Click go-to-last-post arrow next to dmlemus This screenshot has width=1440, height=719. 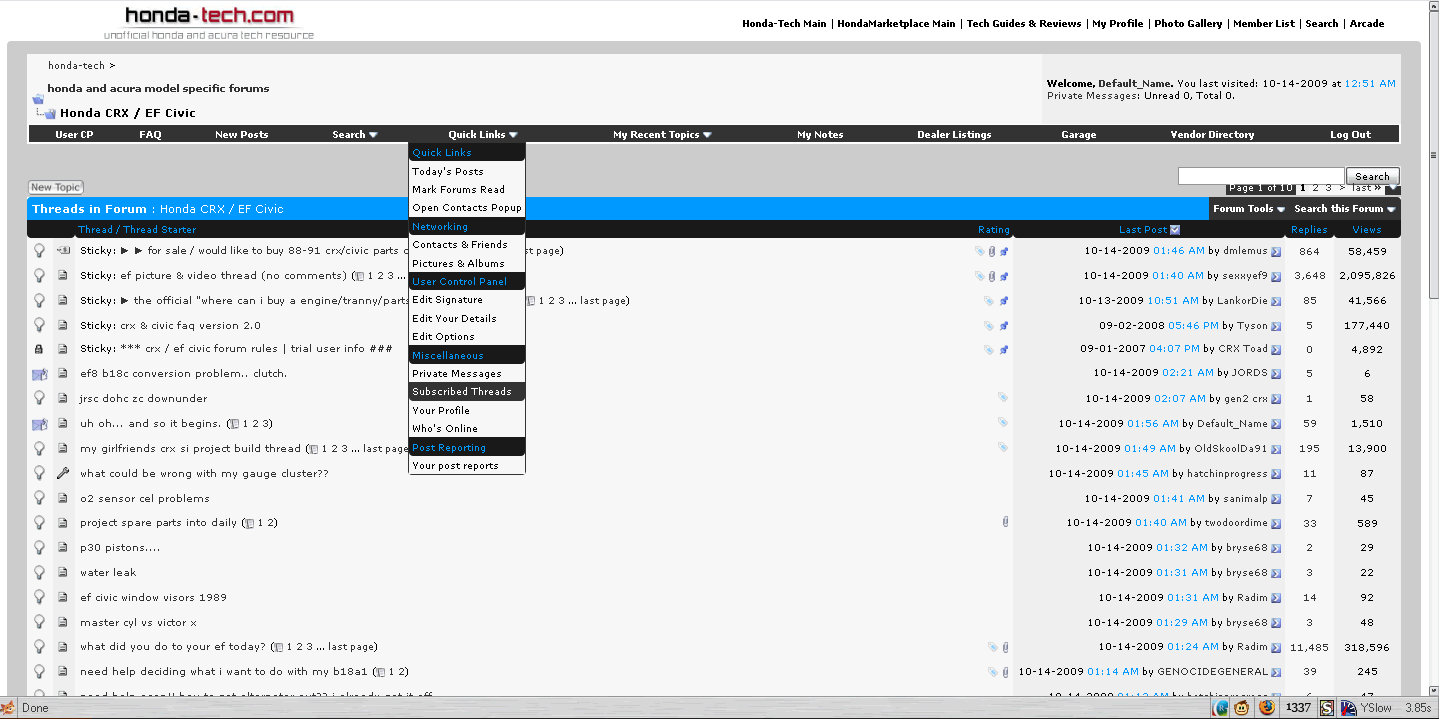pyautogui.click(x=1276, y=251)
